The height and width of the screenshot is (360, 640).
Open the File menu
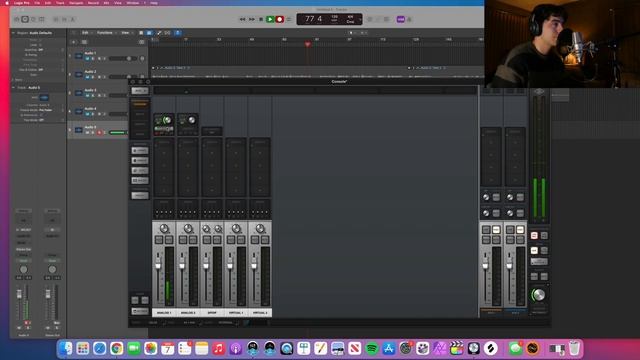[x=37, y=2]
